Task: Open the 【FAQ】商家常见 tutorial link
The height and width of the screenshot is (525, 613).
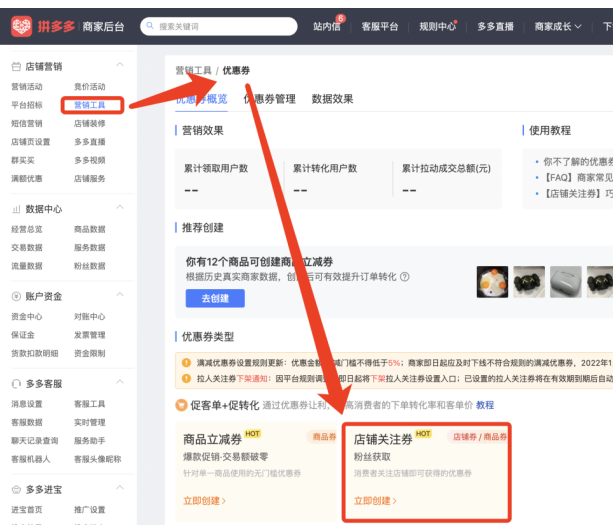Action: 578,178
